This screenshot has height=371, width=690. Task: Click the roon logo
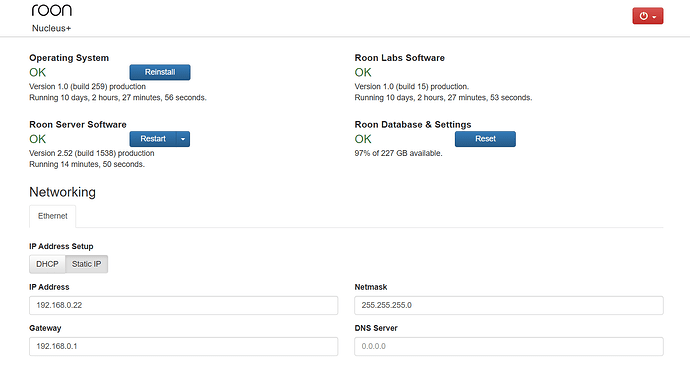tap(51, 10)
